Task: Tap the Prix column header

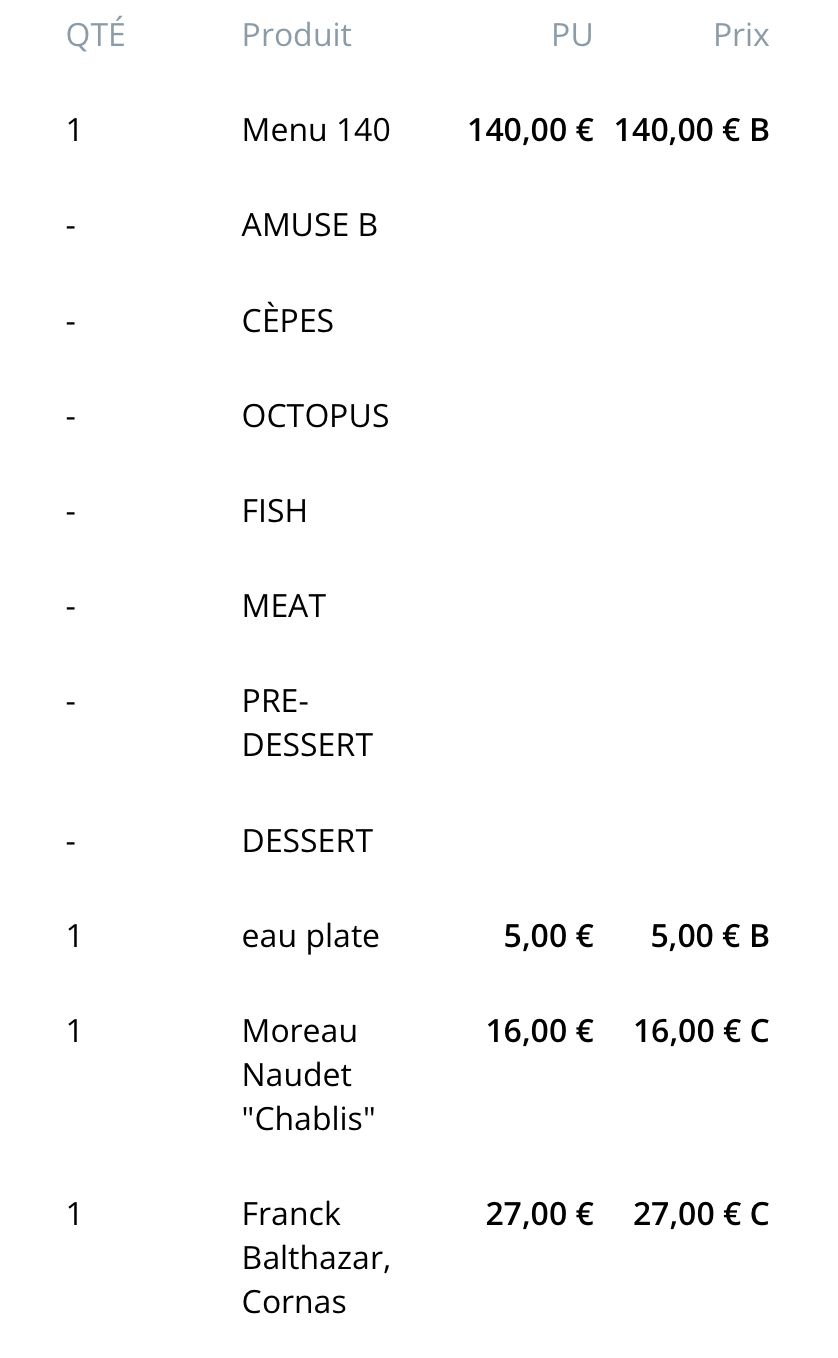Action: (x=740, y=35)
